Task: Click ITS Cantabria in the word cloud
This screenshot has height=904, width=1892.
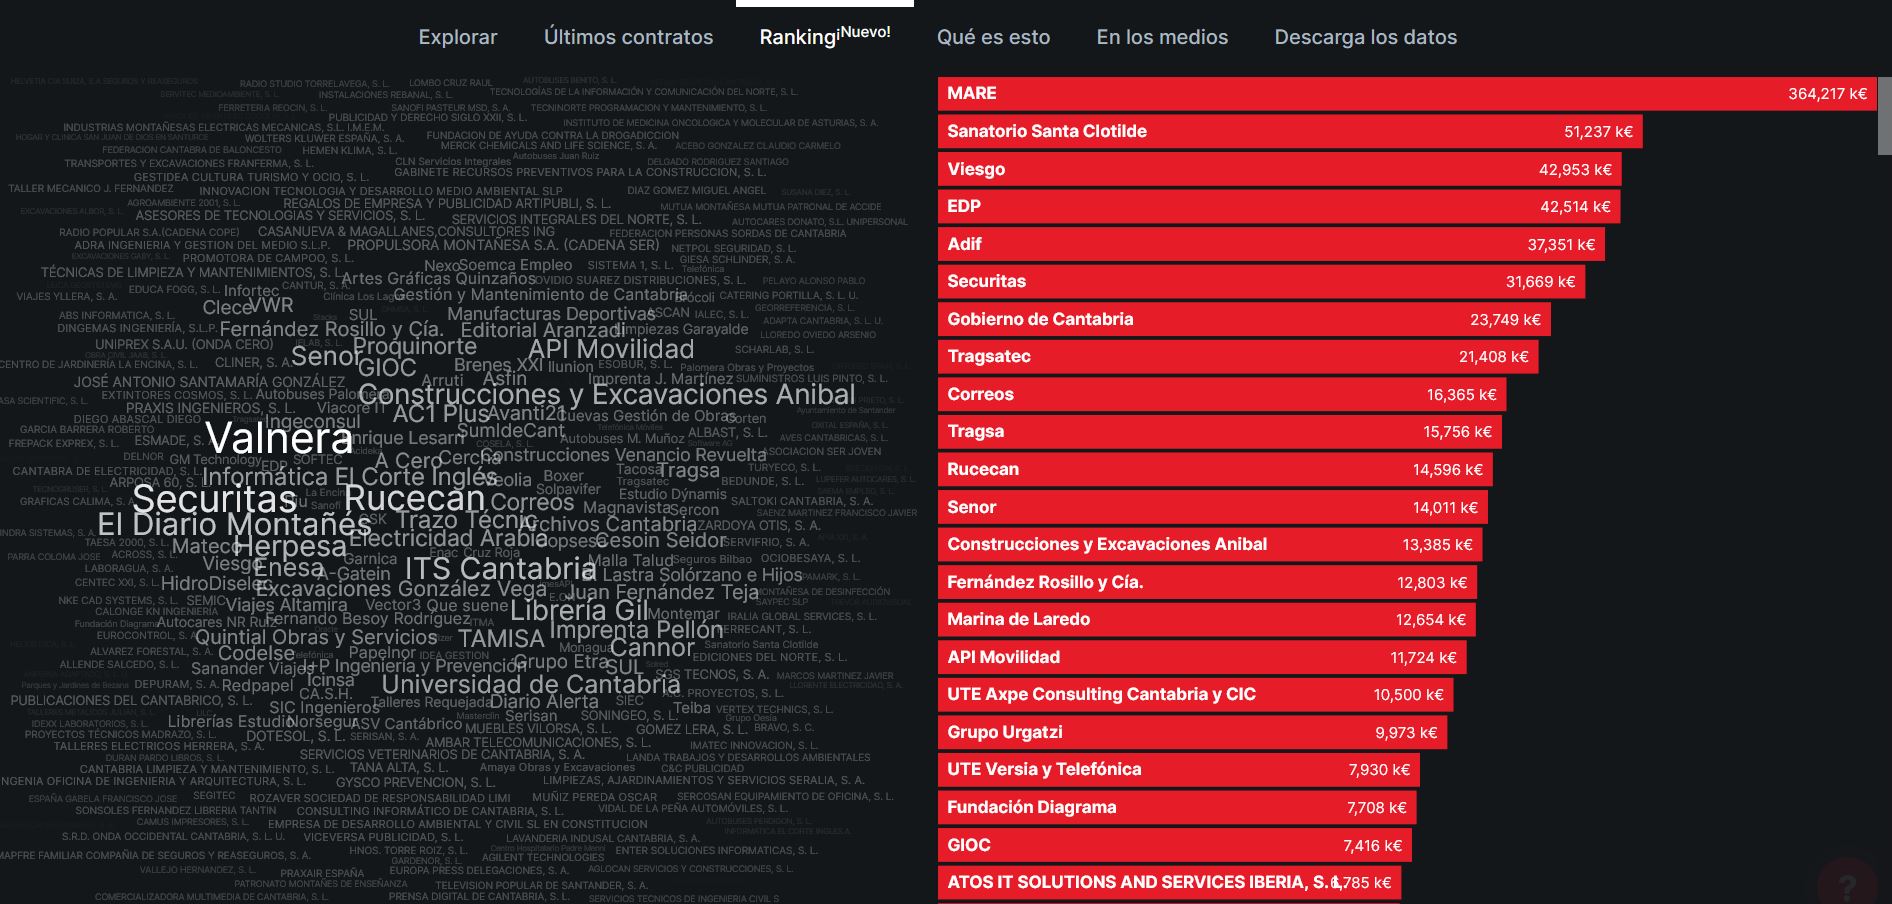Action: coord(500,568)
